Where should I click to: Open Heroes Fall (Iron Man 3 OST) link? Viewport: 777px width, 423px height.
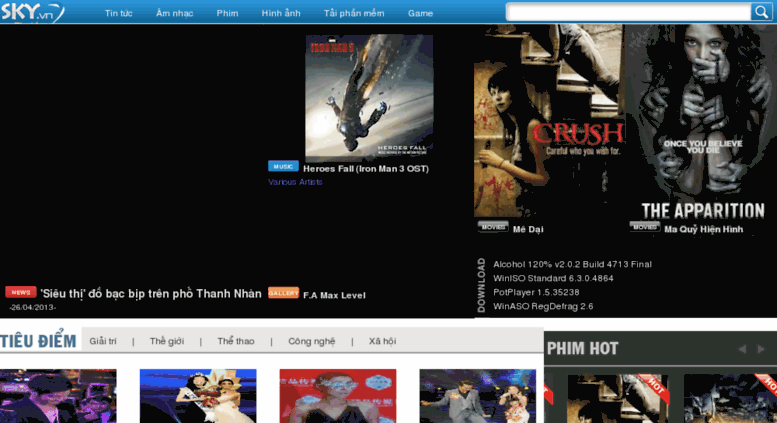[x=366, y=169]
